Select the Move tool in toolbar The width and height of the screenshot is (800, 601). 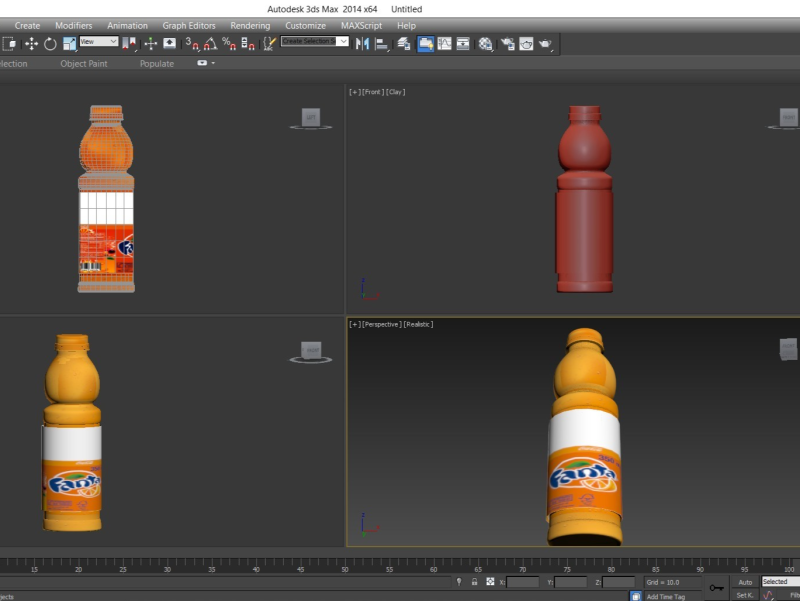pyautogui.click(x=31, y=43)
